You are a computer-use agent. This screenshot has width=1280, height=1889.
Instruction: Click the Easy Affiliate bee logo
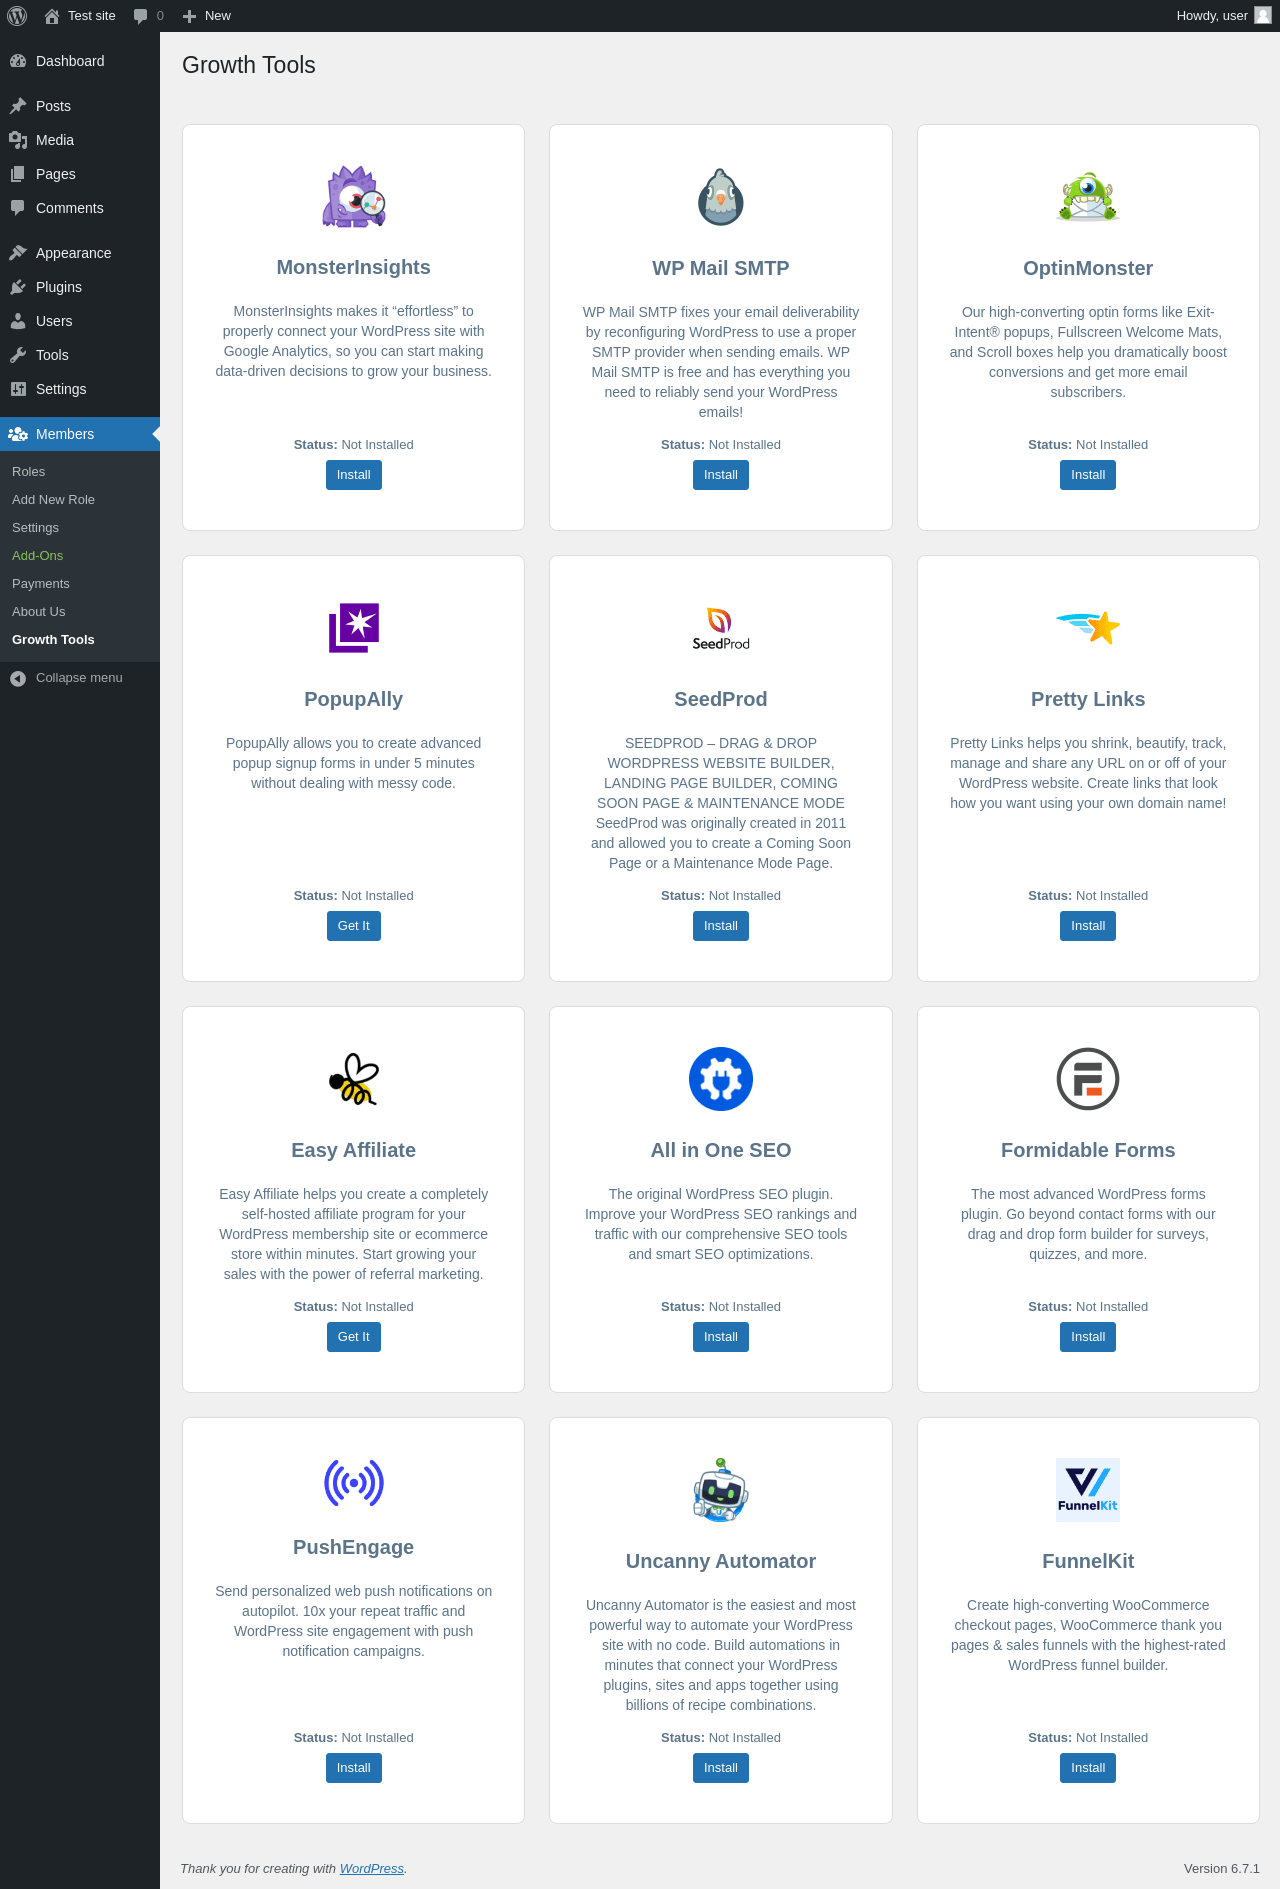354,1079
